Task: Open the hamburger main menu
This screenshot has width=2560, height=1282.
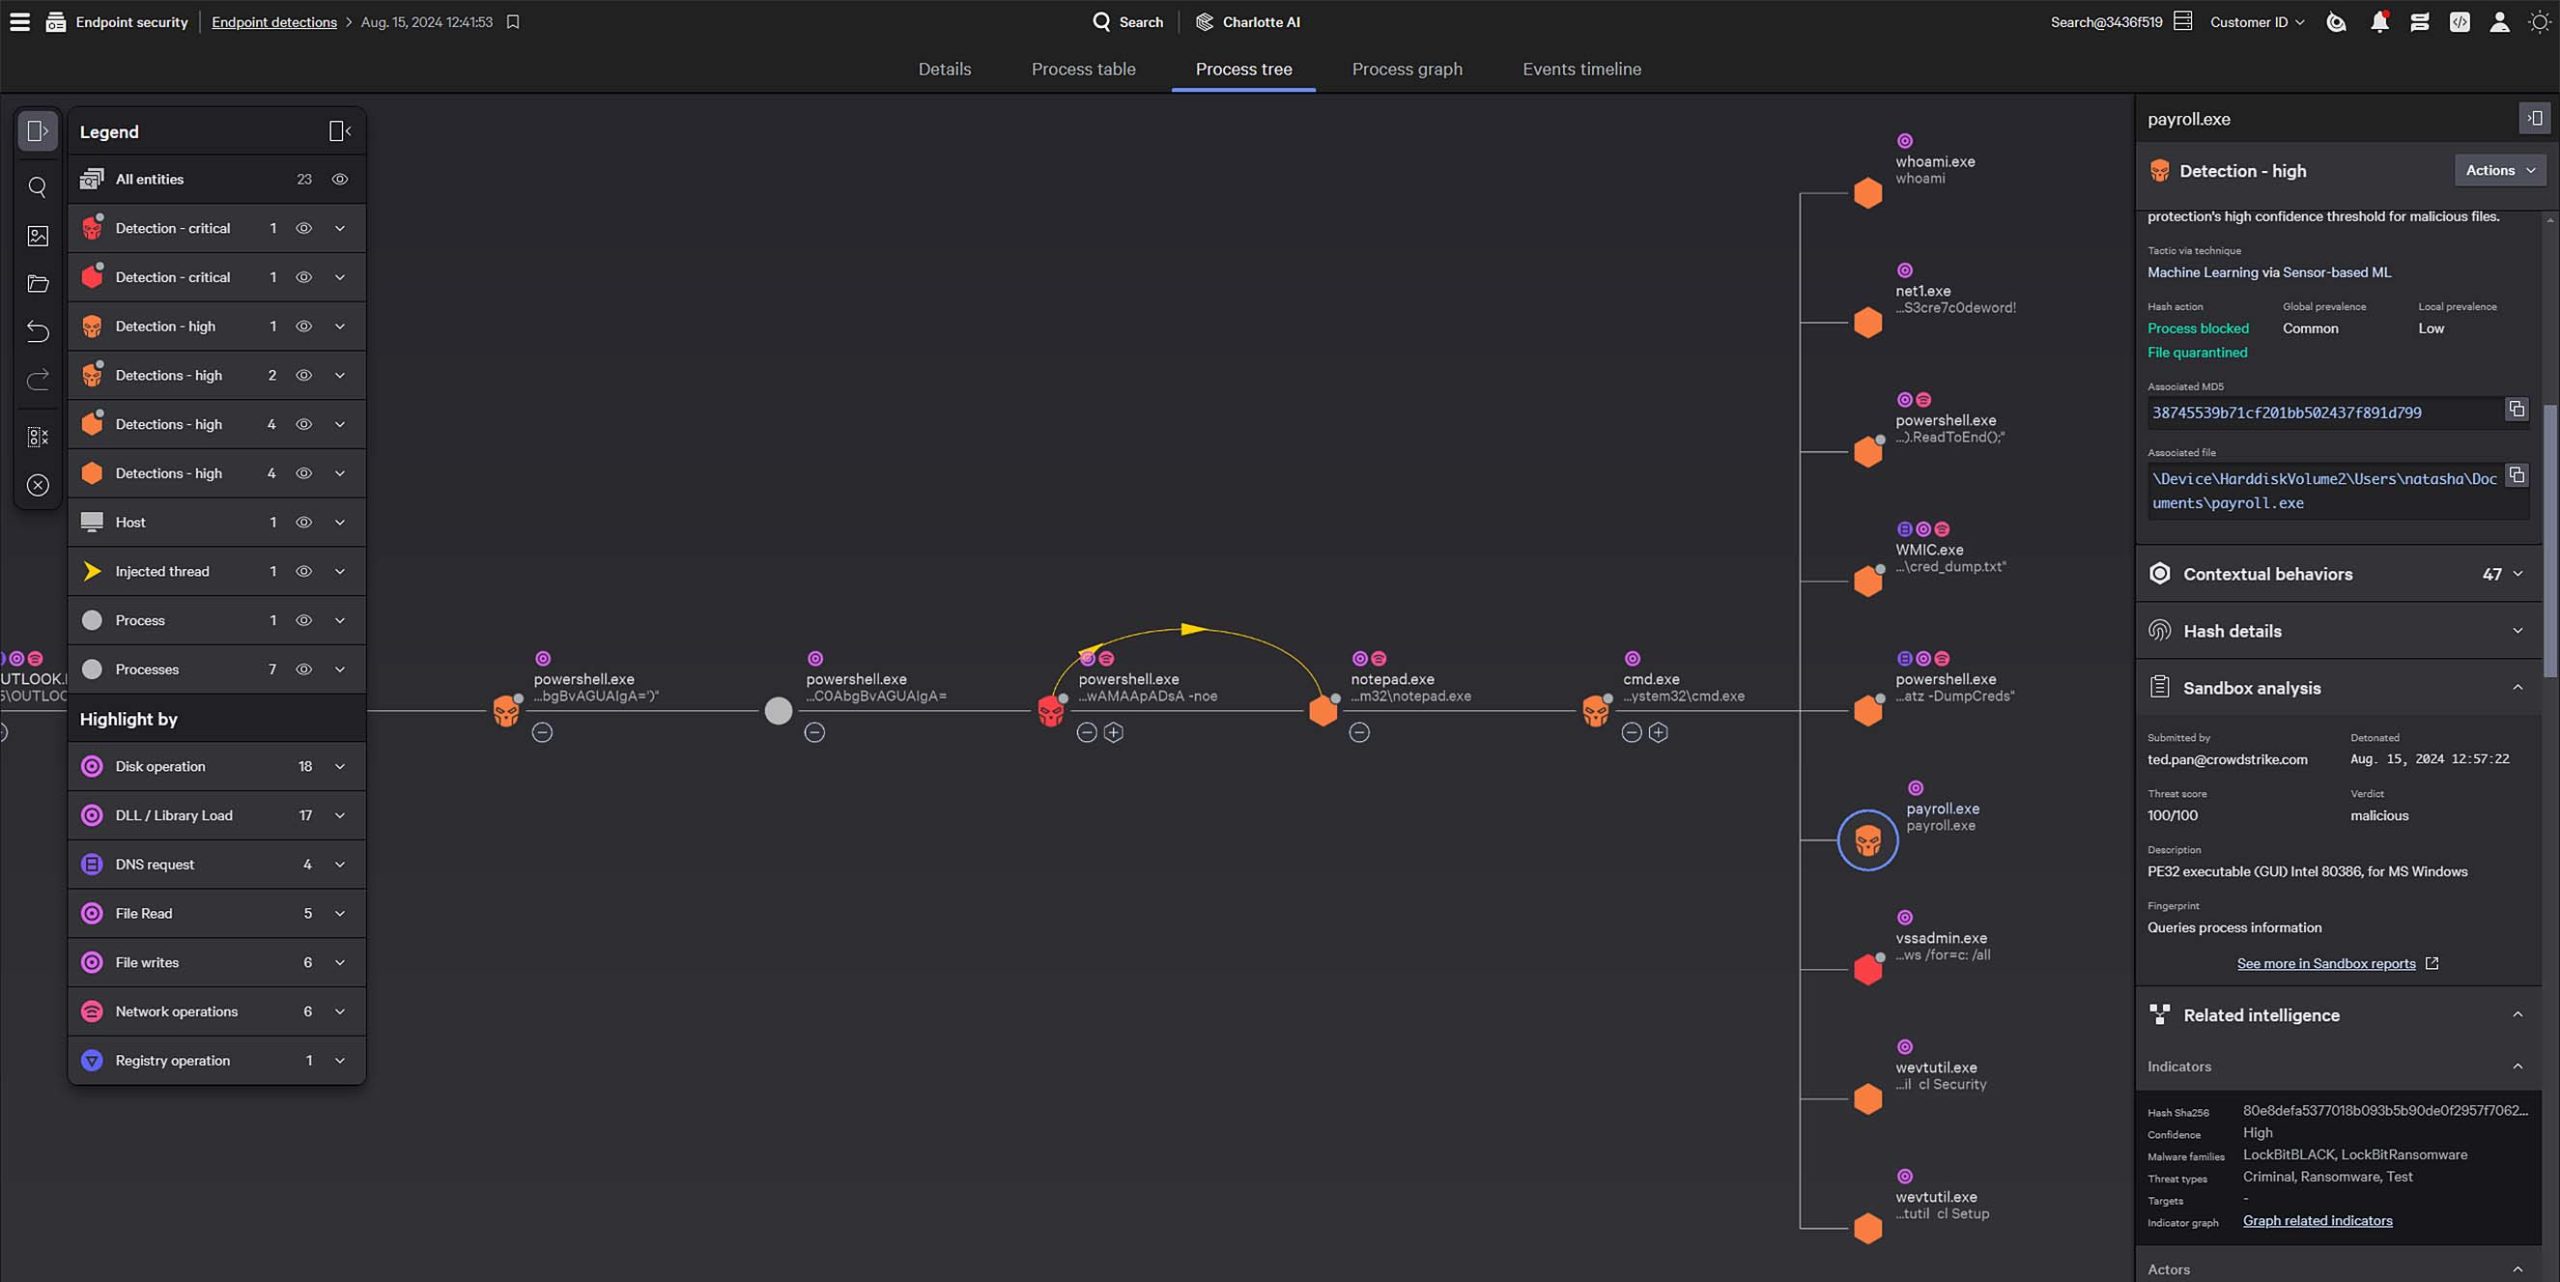Action: [20, 22]
